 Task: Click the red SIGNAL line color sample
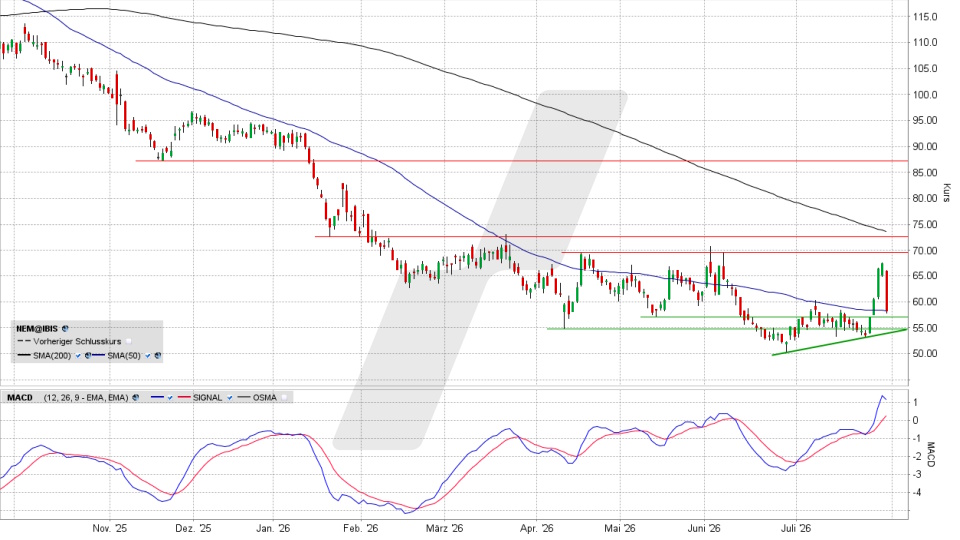click(184, 397)
